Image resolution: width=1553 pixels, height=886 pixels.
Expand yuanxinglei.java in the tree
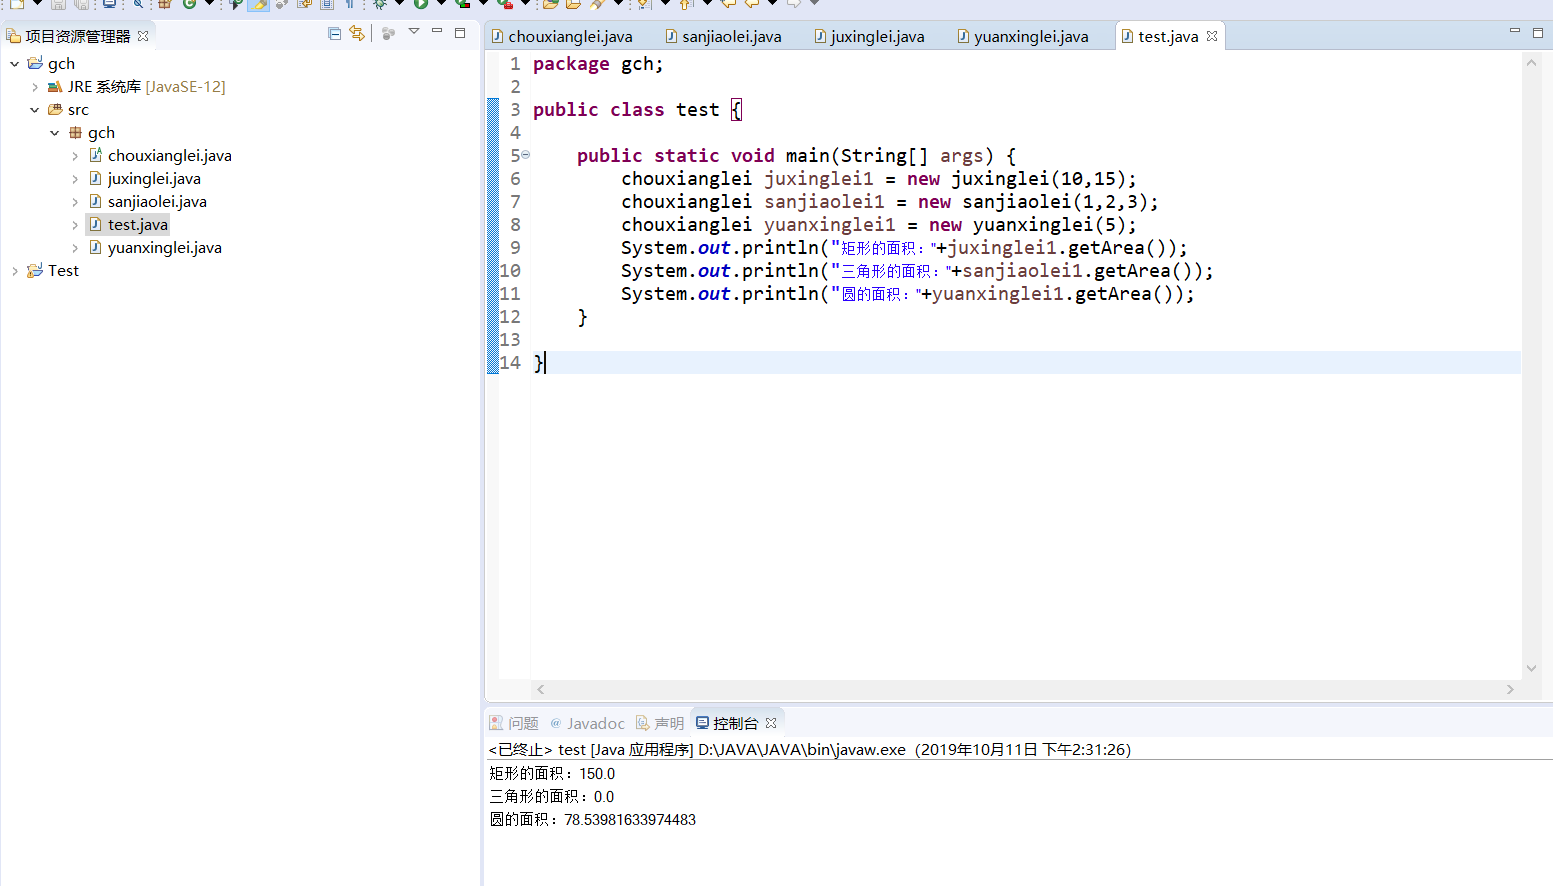[75, 248]
